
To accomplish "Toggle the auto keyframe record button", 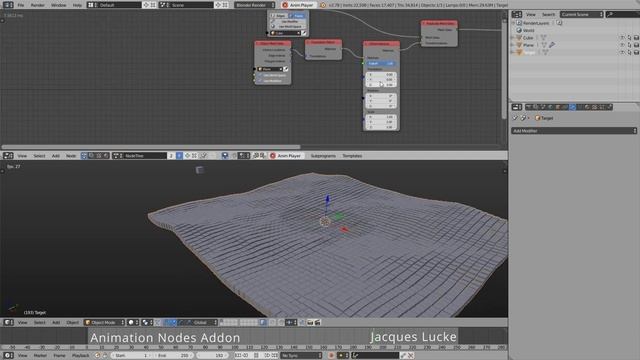I will [331, 356].
